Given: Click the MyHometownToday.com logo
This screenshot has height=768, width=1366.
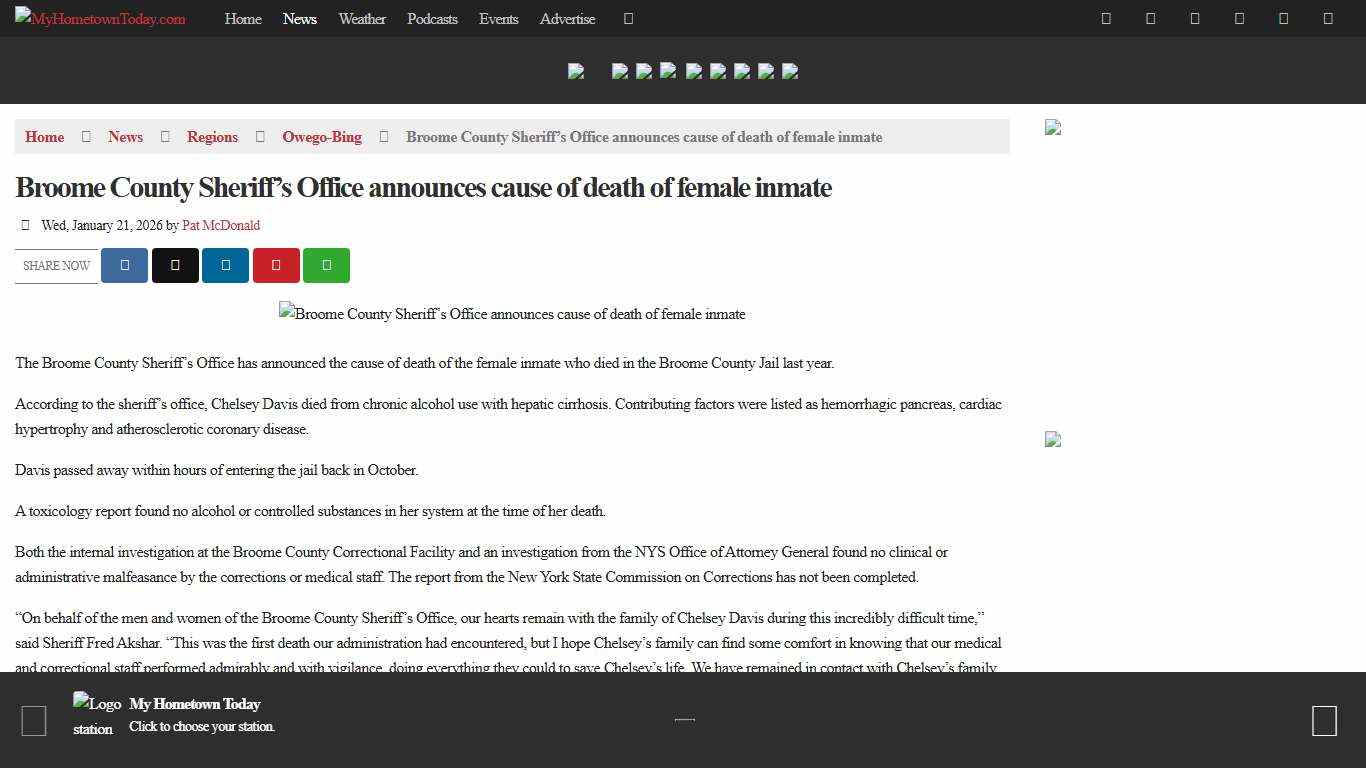Looking at the screenshot, I should [x=99, y=18].
